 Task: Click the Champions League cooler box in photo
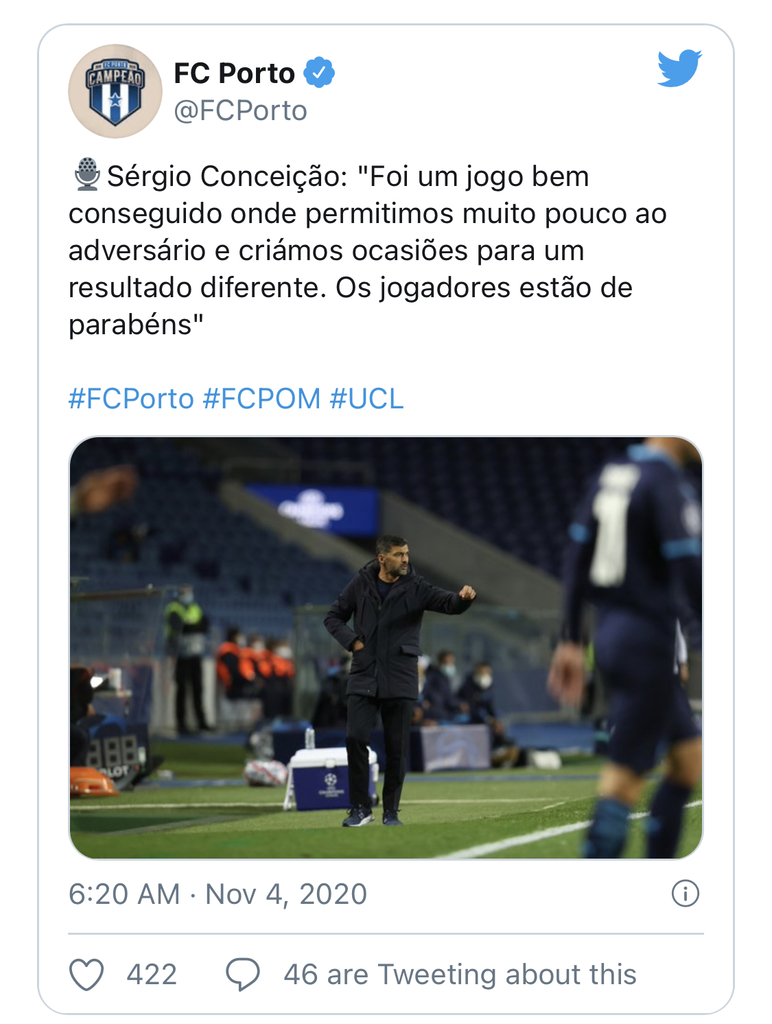(x=331, y=778)
